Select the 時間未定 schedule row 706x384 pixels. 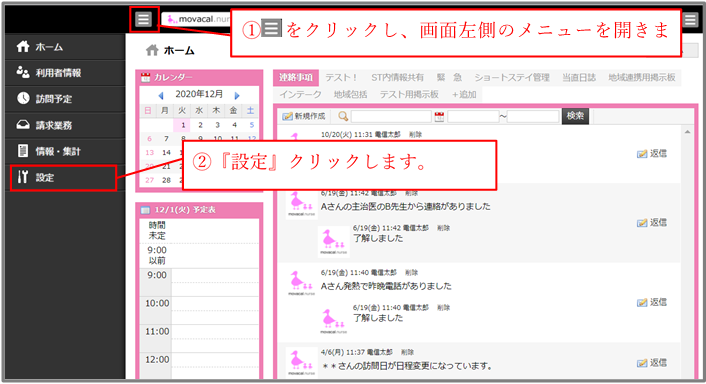pos(199,230)
